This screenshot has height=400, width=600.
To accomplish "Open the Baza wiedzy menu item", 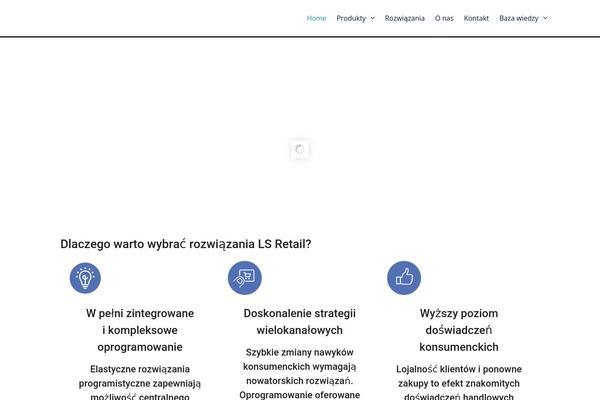I will [x=518, y=18].
